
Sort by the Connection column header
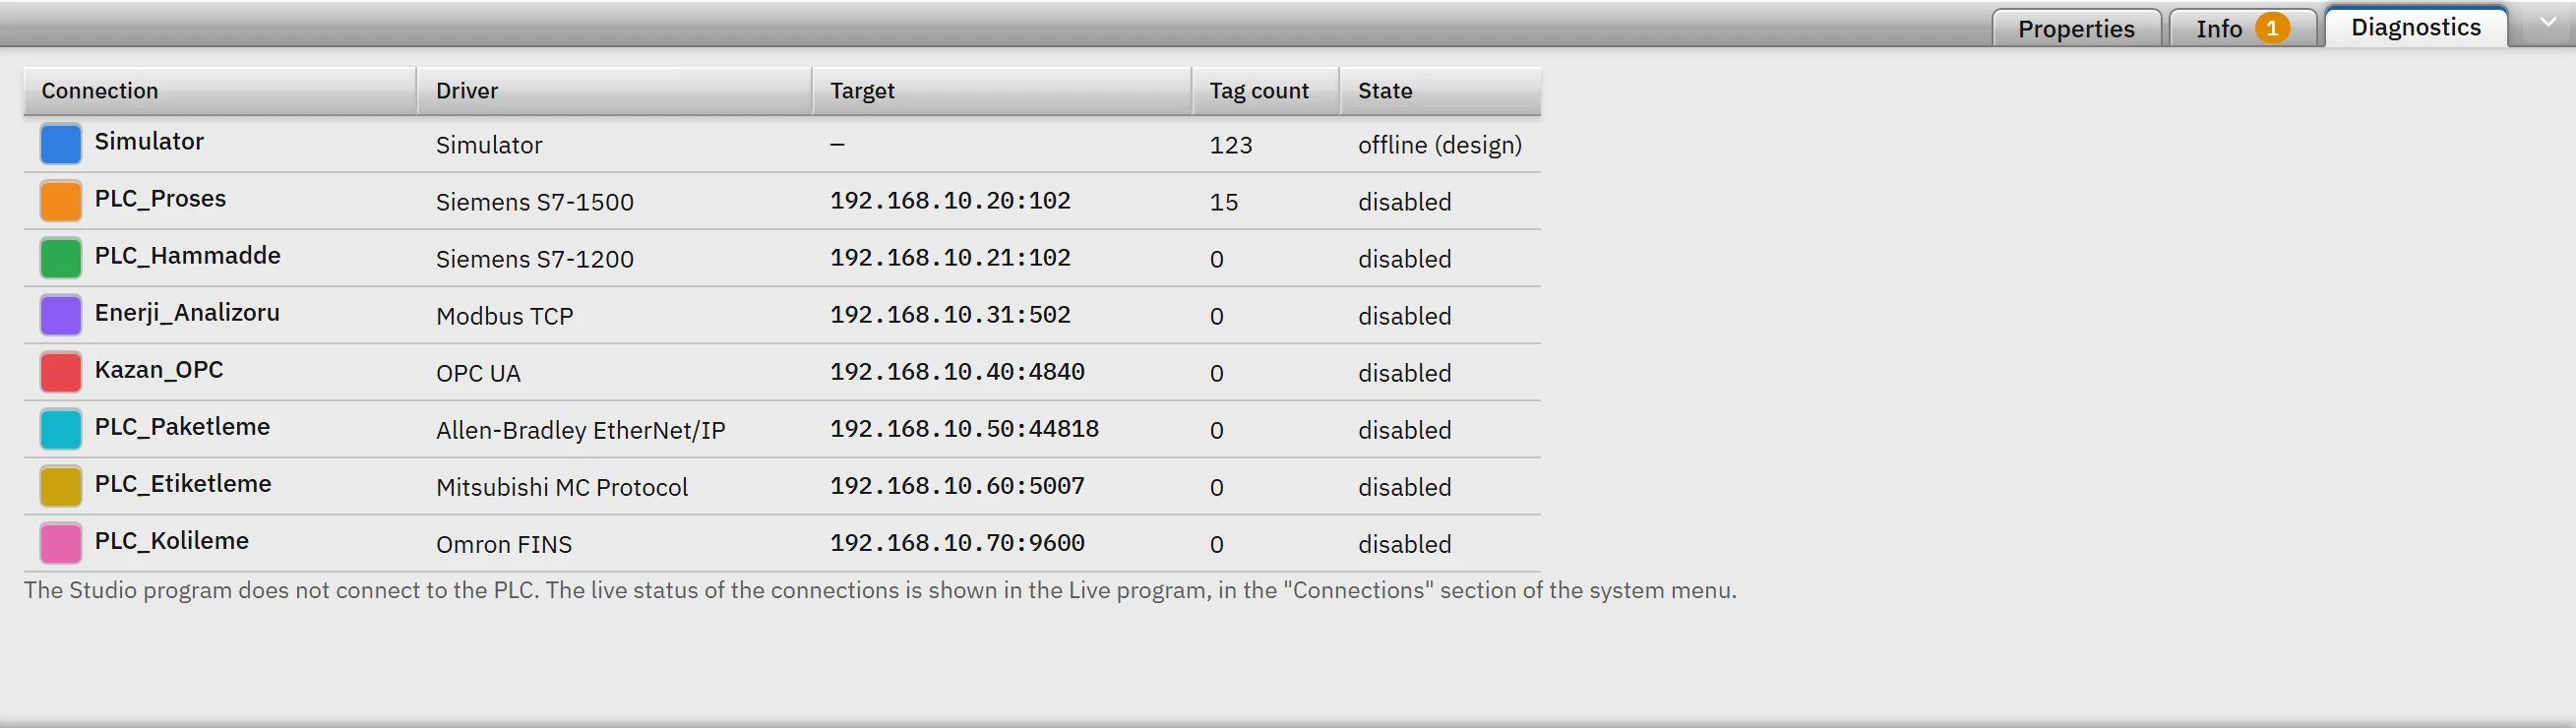tap(220, 91)
